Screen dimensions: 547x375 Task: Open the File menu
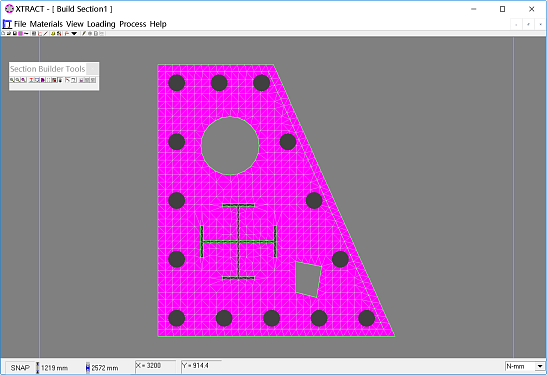point(20,24)
